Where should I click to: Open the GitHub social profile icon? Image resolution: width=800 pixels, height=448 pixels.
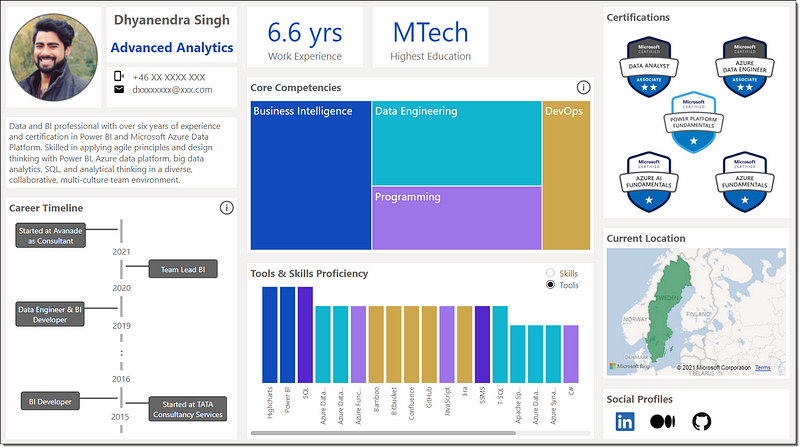[700, 421]
